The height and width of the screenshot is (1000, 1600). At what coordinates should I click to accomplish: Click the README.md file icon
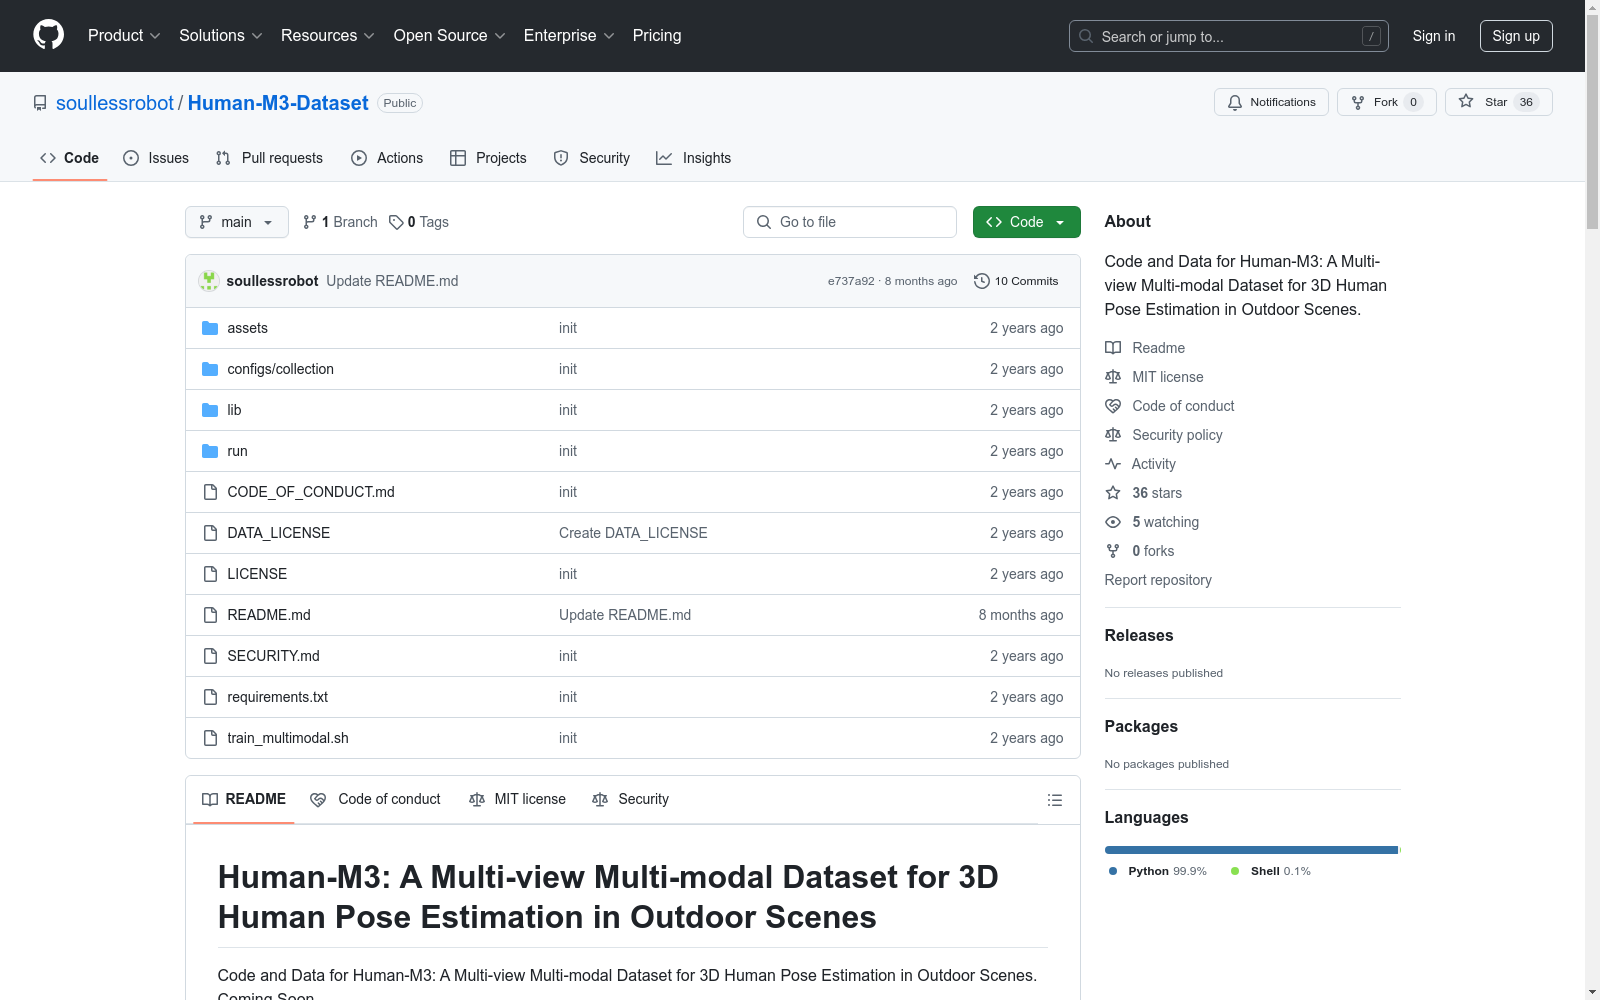click(x=210, y=615)
